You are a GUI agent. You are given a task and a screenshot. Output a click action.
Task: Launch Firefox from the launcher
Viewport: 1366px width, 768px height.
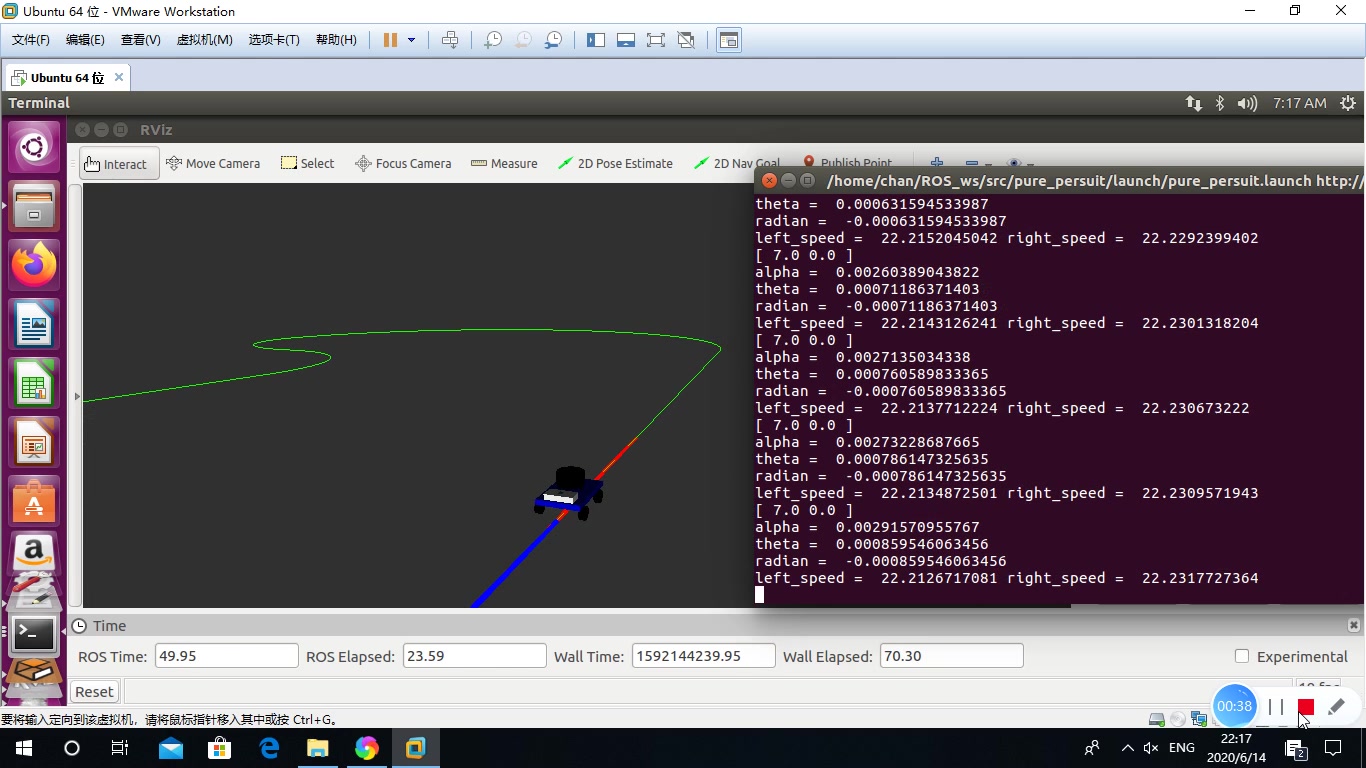pyautogui.click(x=34, y=265)
